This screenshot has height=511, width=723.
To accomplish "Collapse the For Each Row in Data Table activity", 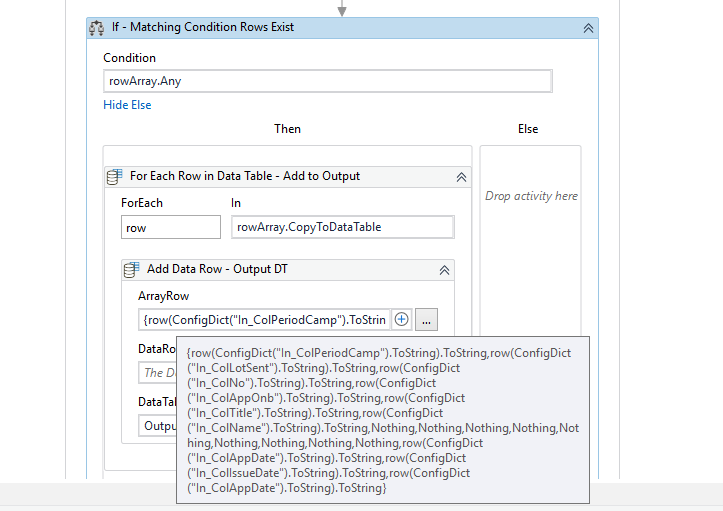I will pos(461,177).
